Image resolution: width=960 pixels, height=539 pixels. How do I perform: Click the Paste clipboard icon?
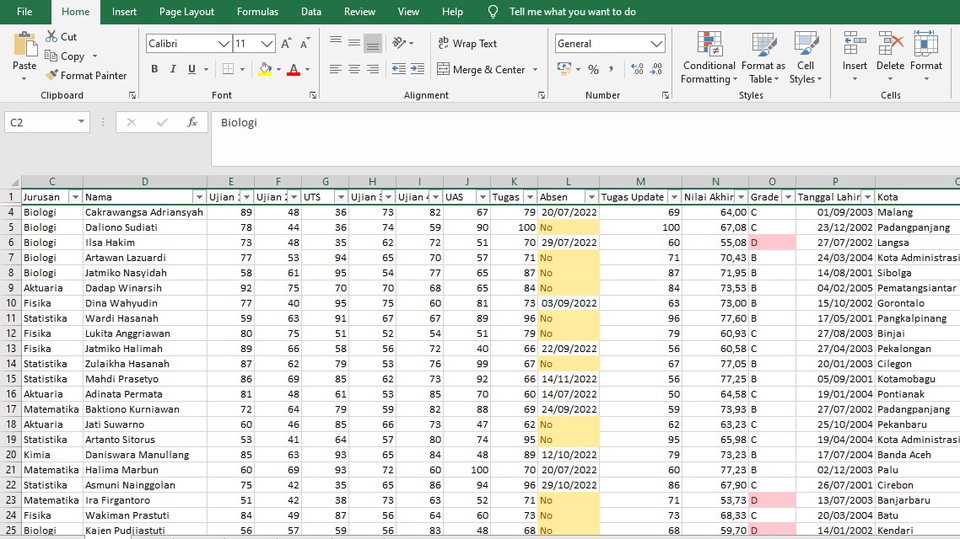point(24,45)
